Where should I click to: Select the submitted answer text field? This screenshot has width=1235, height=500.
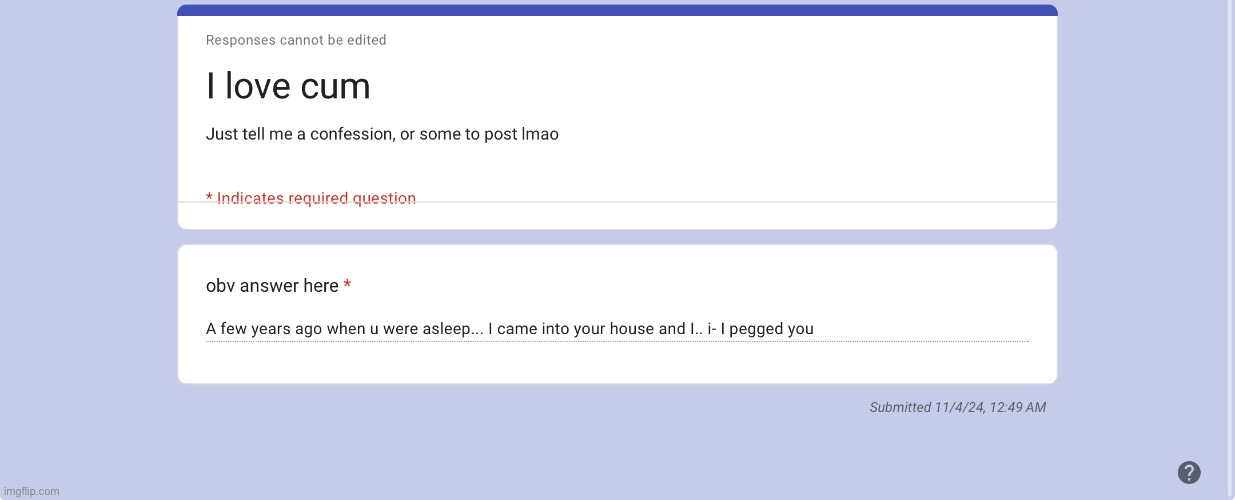(x=617, y=329)
